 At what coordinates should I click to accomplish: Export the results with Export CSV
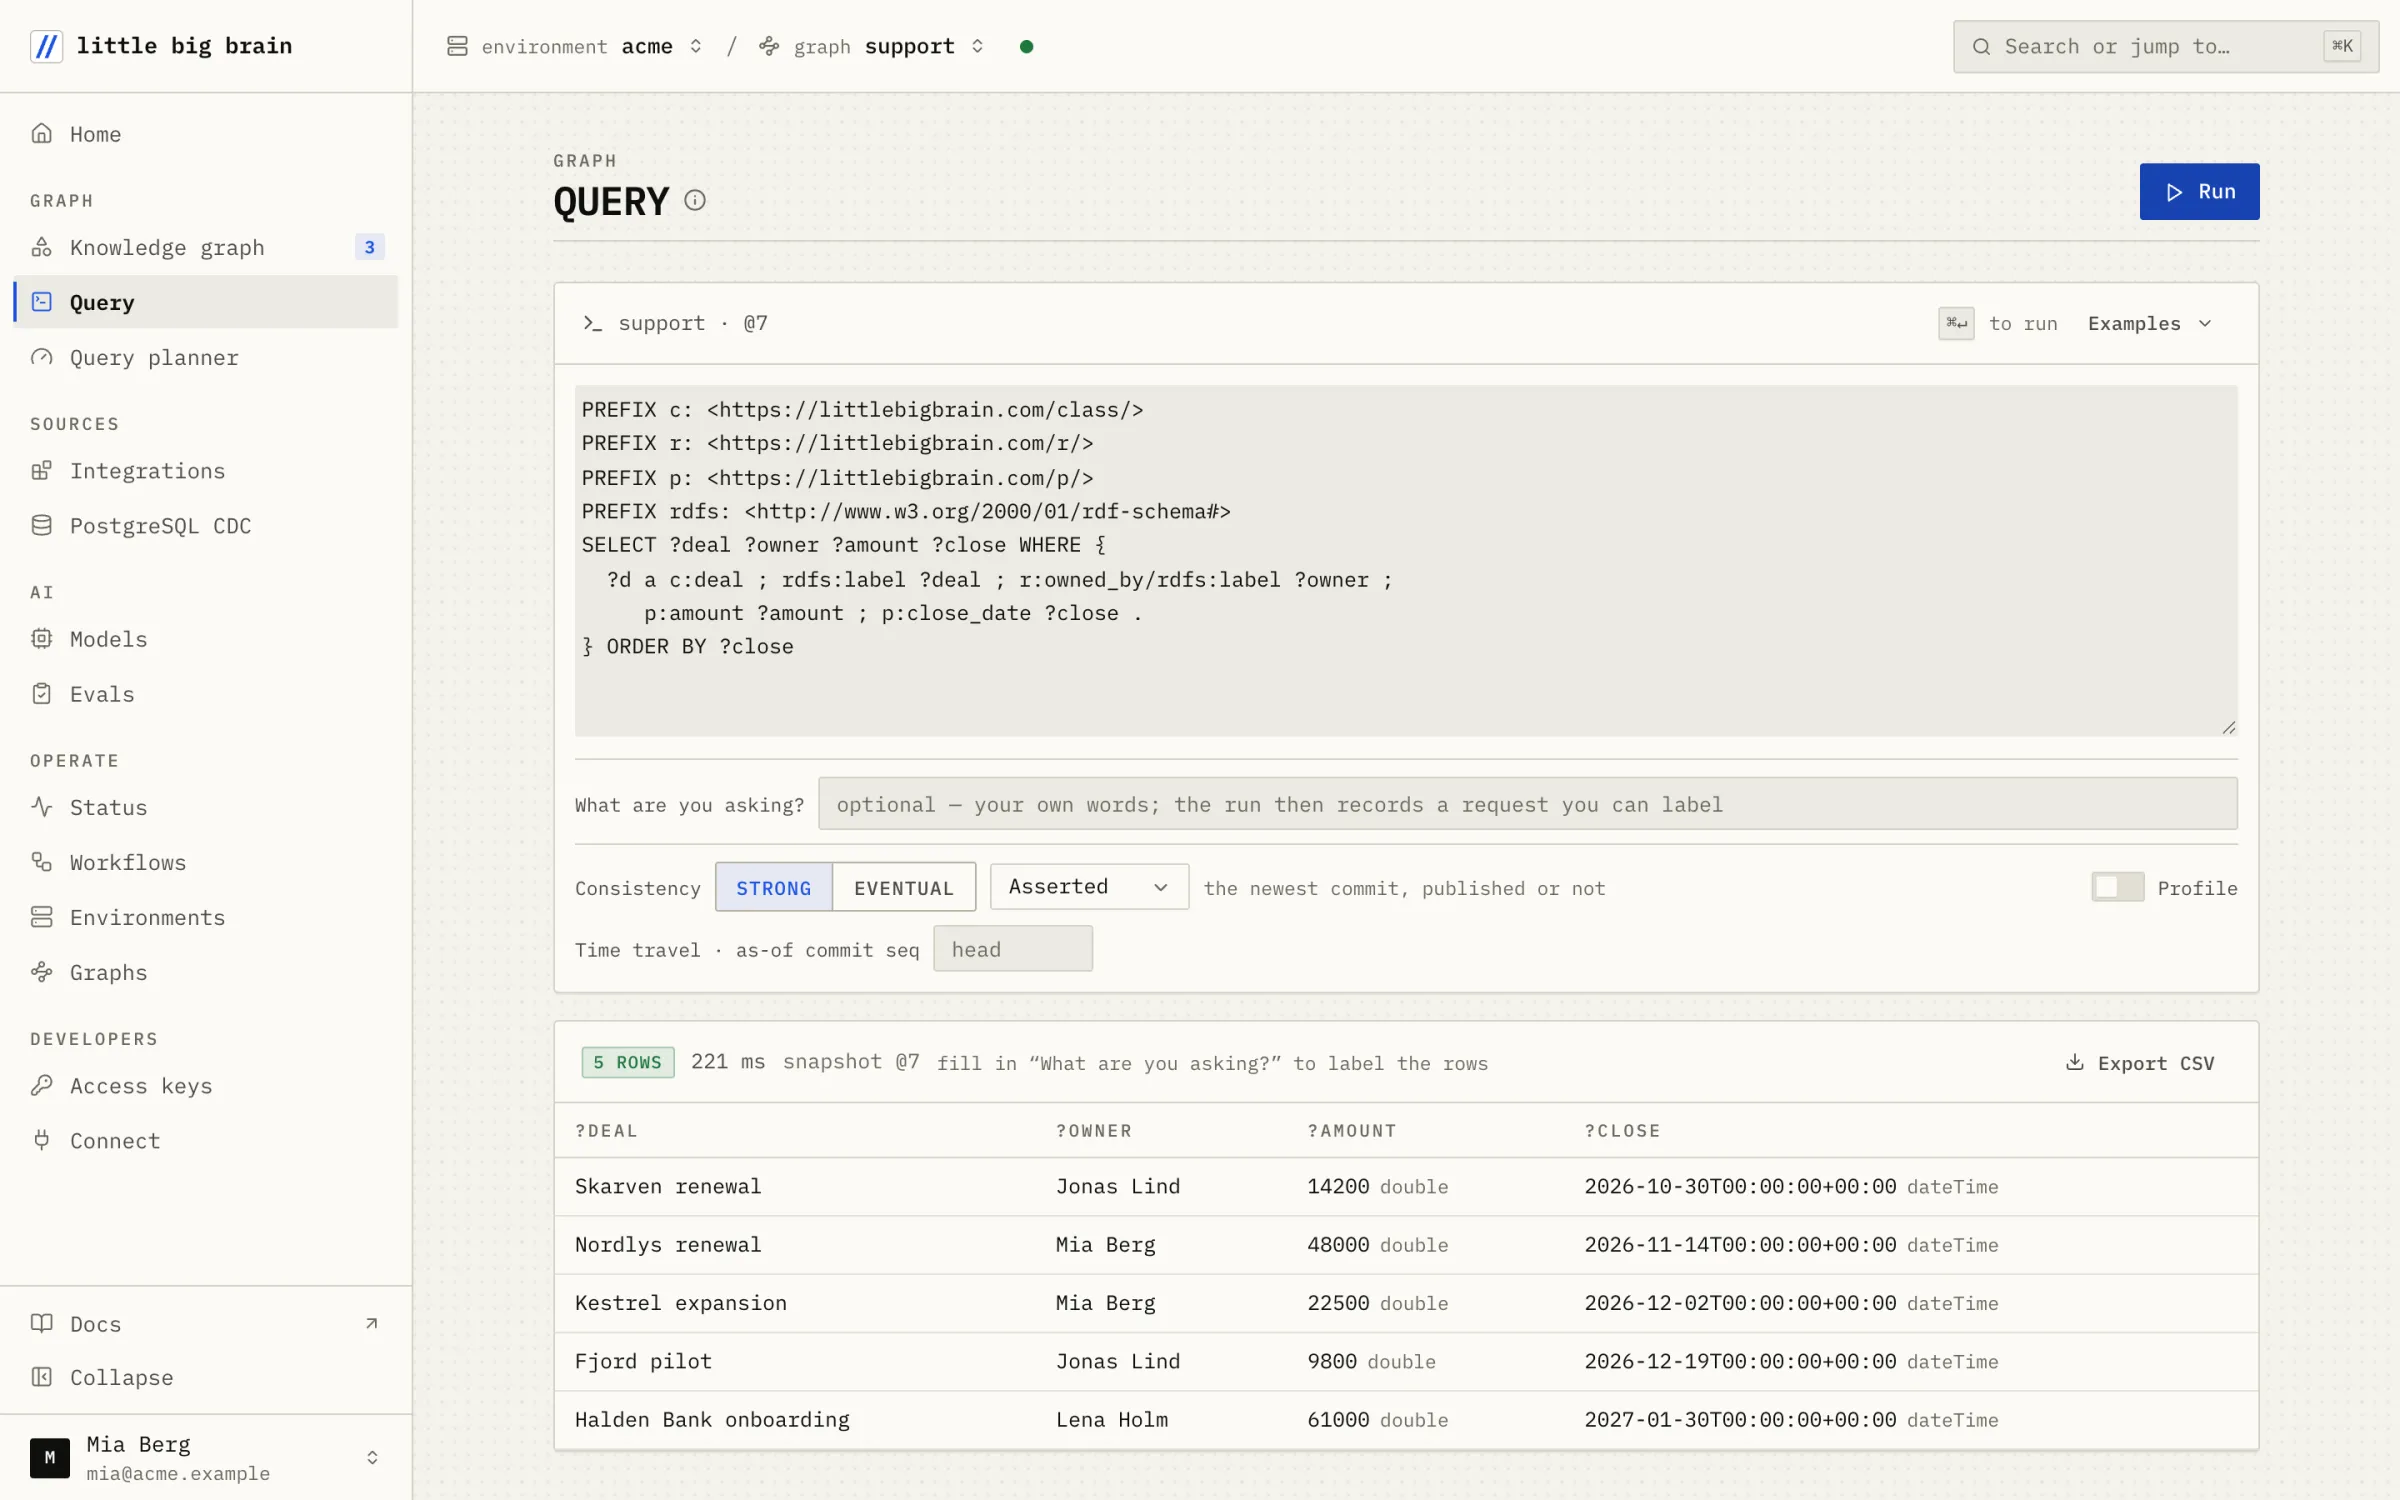pyautogui.click(x=2140, y=1062)
